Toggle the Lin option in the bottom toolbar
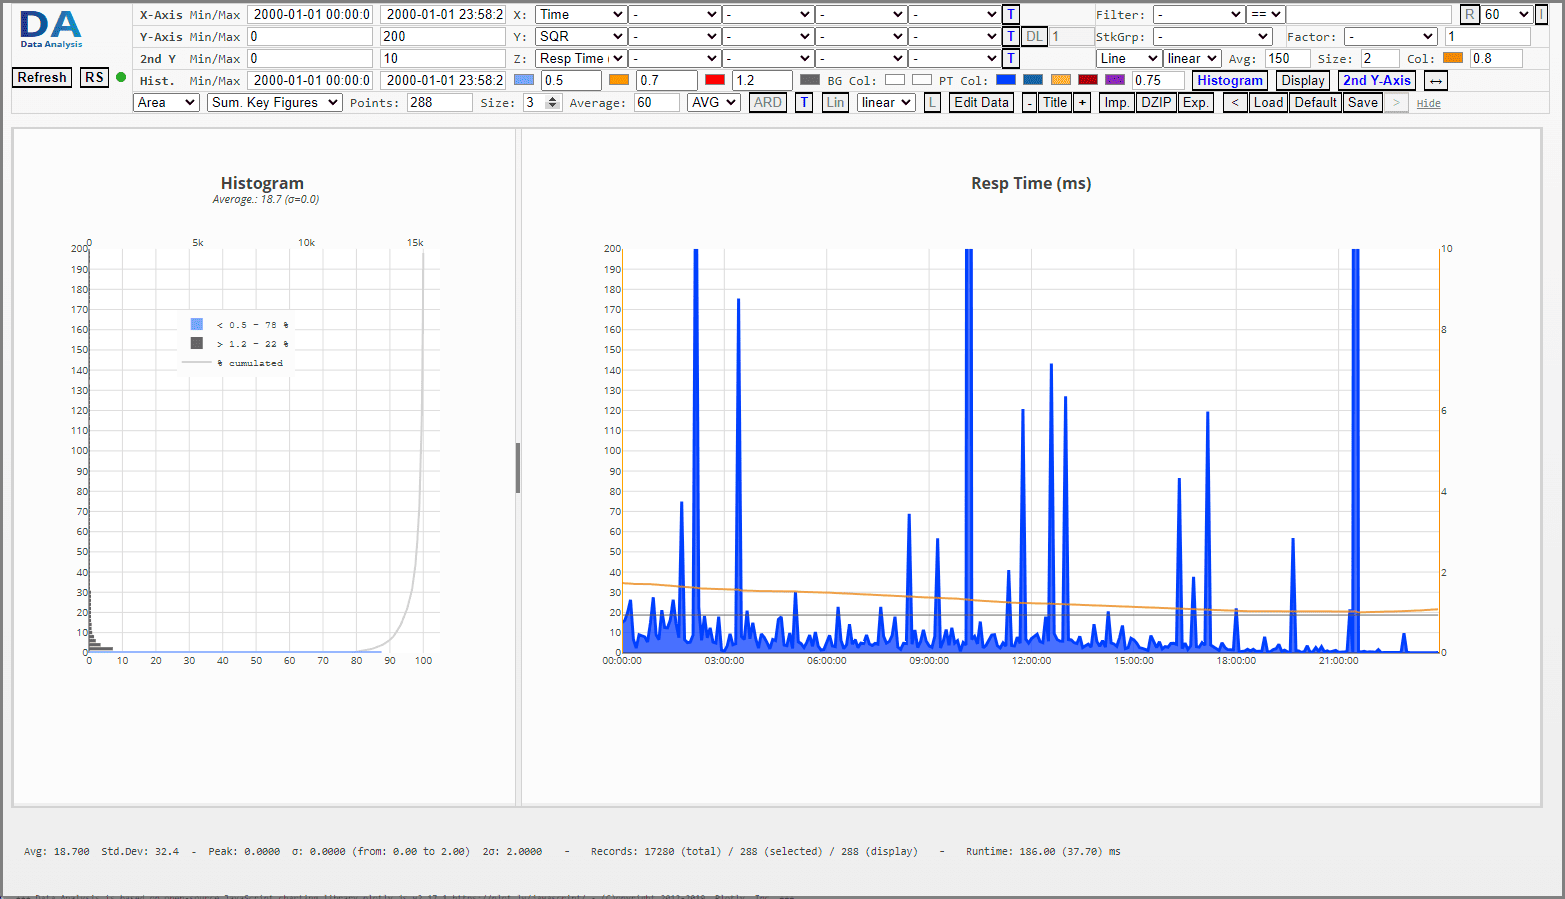1565x899 pixels. (835, 101)
